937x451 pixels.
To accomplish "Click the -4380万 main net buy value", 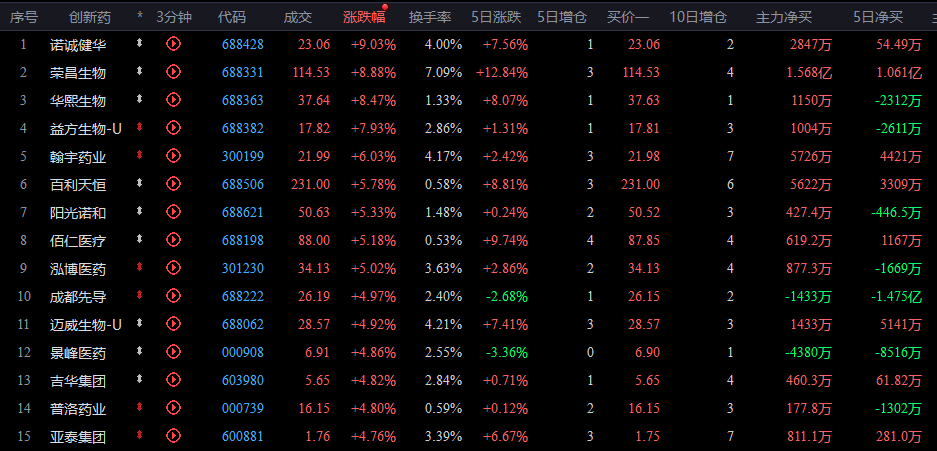I will coord(808,353).
